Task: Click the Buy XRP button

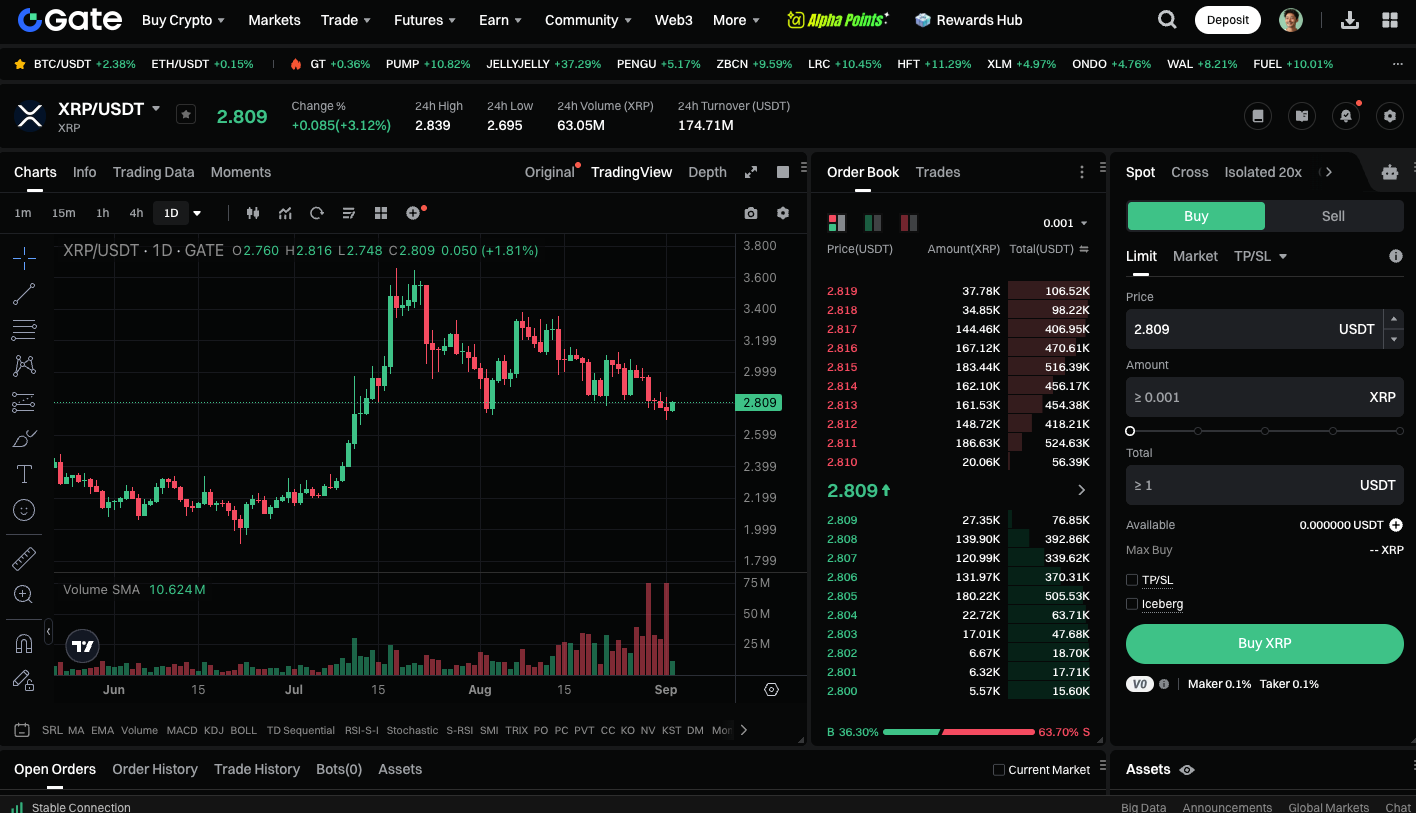Action: pos(1264,643)
